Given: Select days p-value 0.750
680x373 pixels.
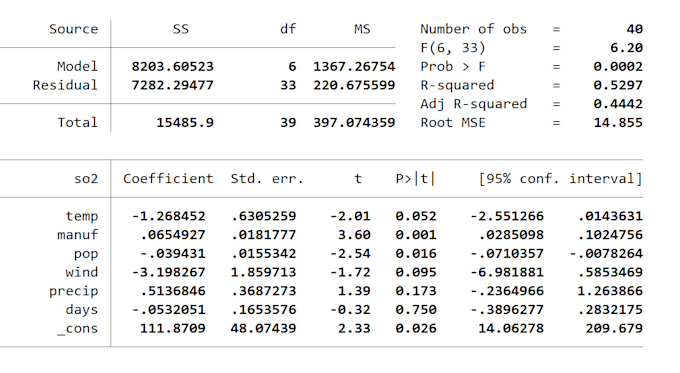Looking at the screenshot, I should tap(416, 310).
